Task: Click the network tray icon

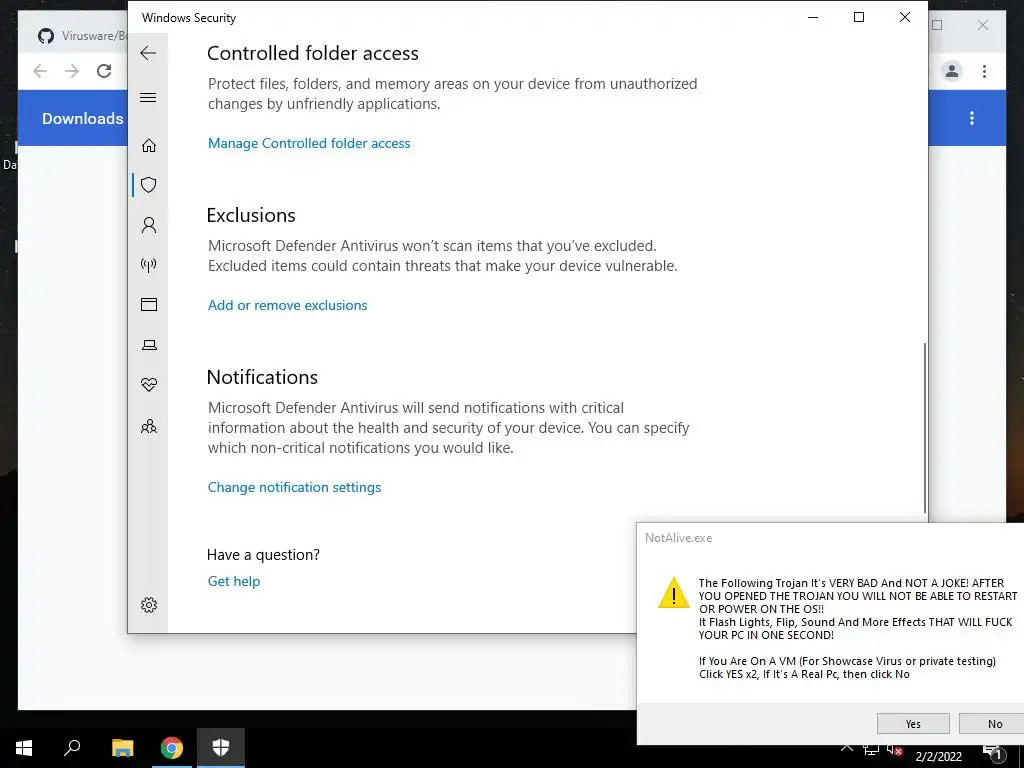Action: point(871,749)
